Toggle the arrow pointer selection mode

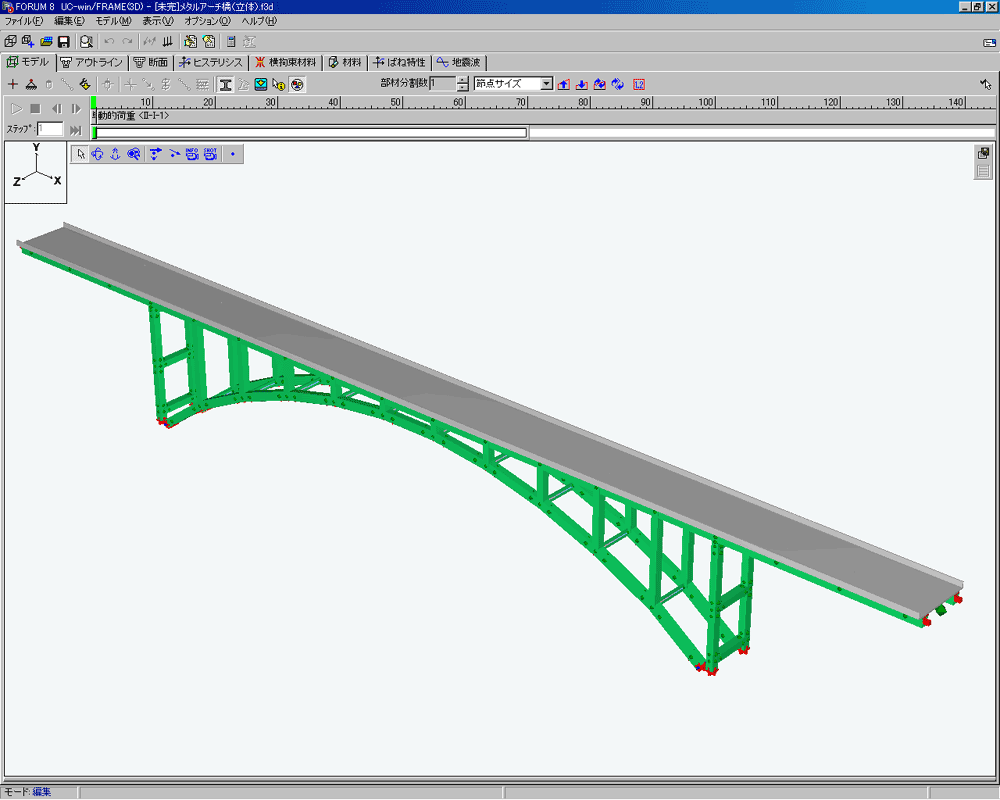coord(81,154)
